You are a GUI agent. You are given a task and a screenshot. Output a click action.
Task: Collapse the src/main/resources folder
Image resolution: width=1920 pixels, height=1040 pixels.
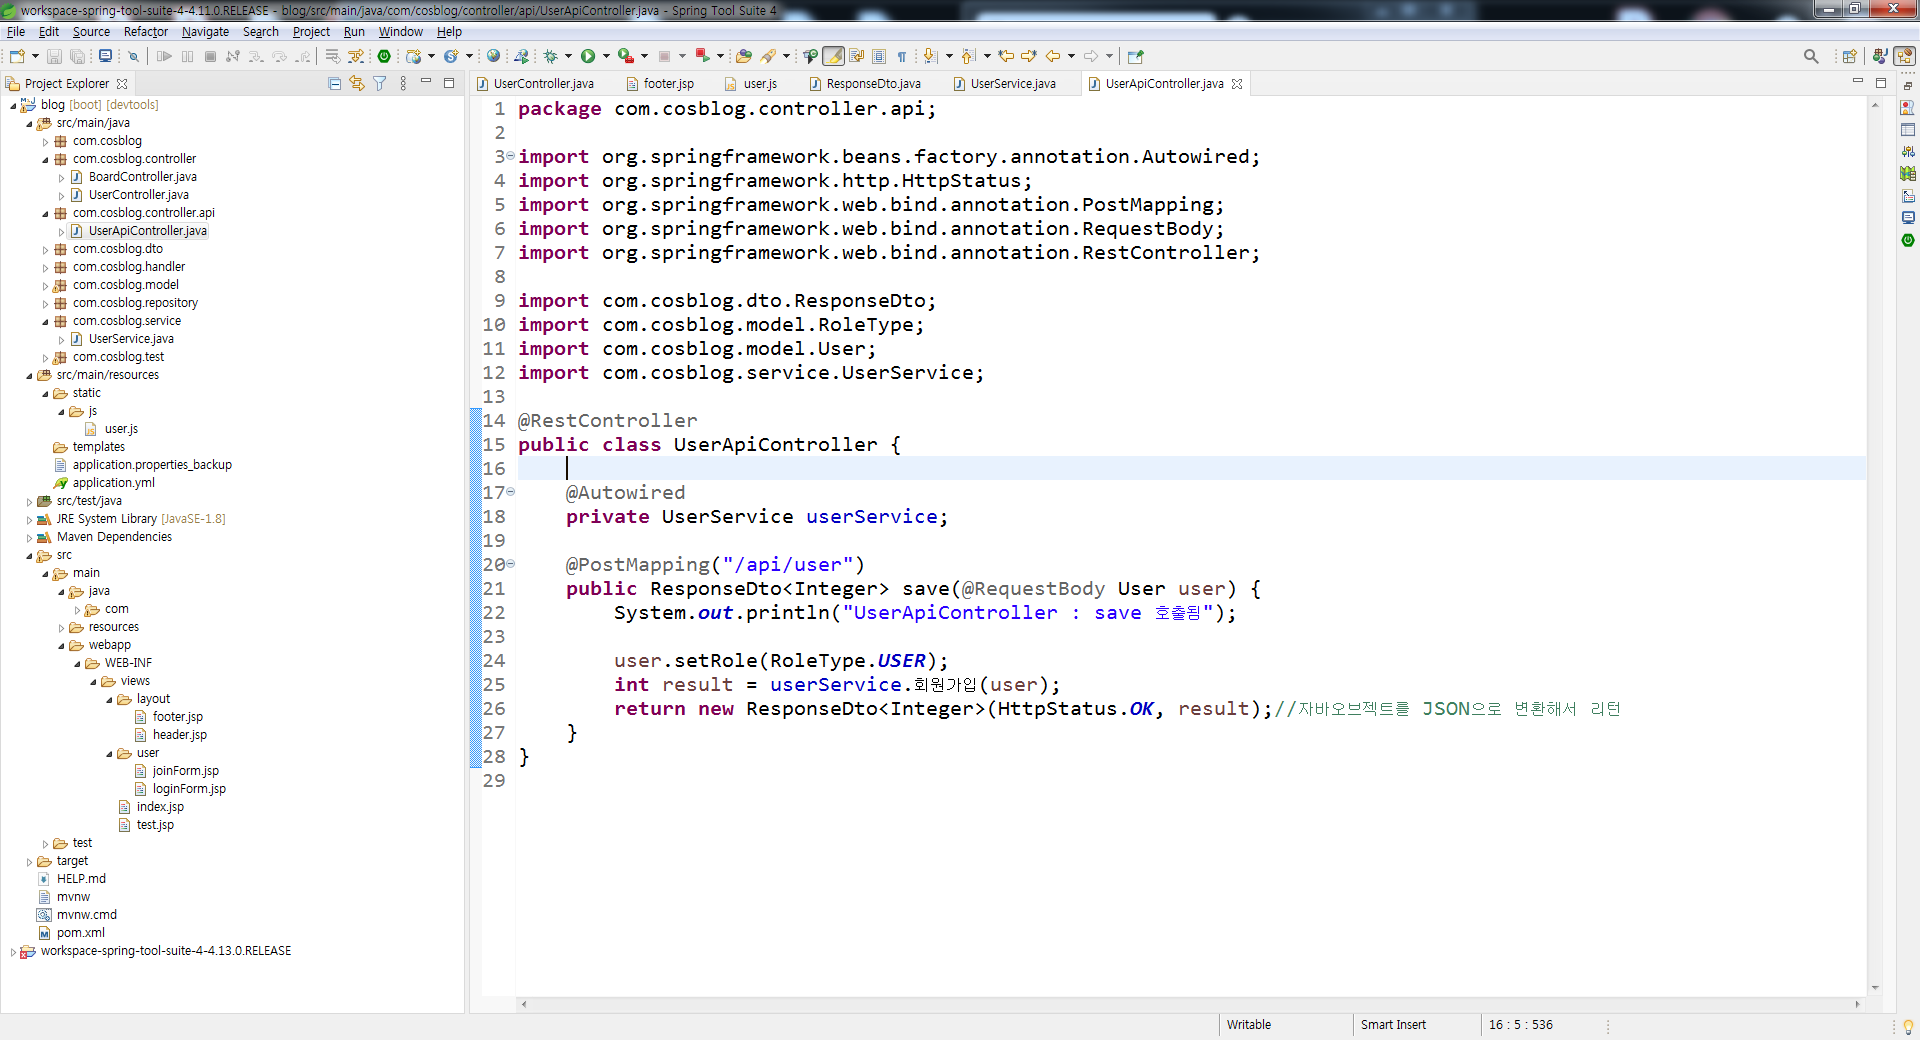(x=29, y=376)
